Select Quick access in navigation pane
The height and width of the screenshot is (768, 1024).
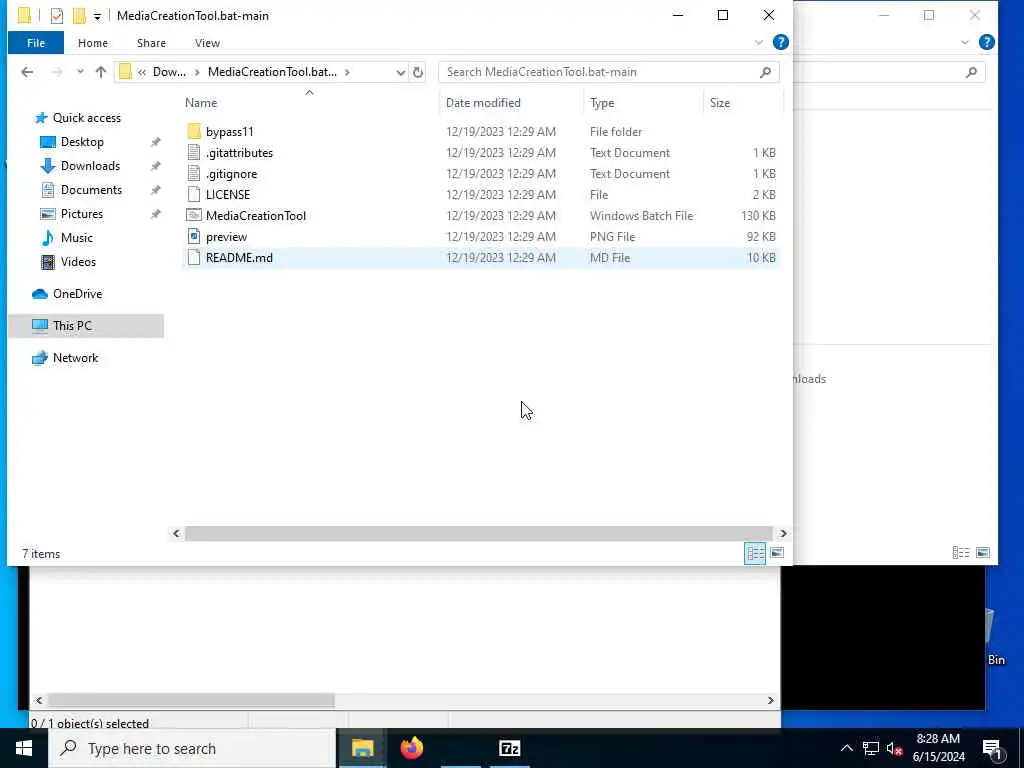tap(86, 118)
